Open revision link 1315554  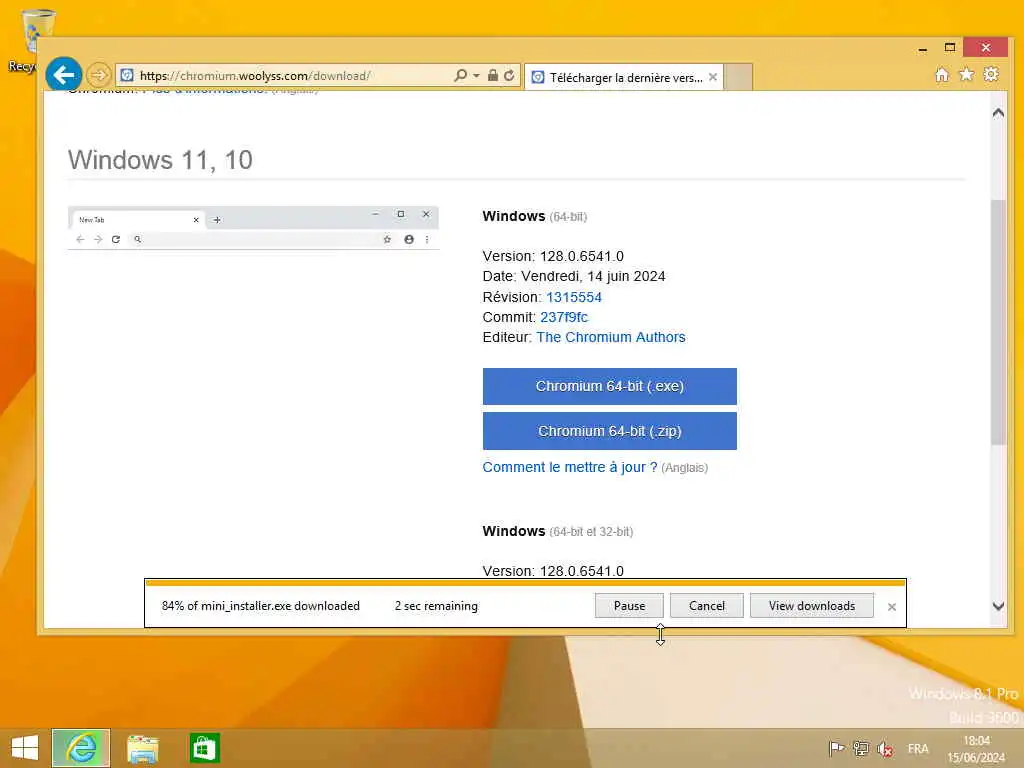(x=574, y=297)
